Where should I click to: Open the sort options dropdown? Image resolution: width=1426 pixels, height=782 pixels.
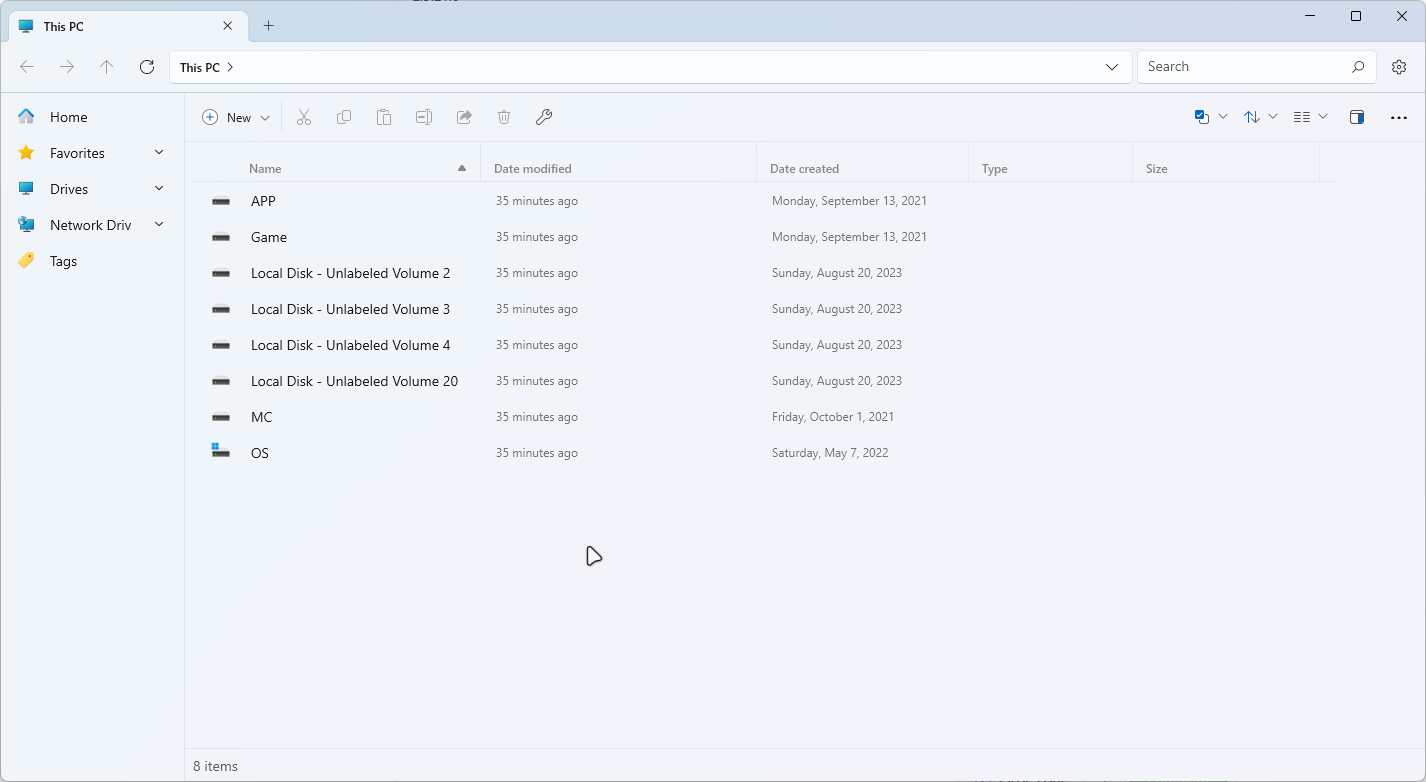tap(1260, 117)
